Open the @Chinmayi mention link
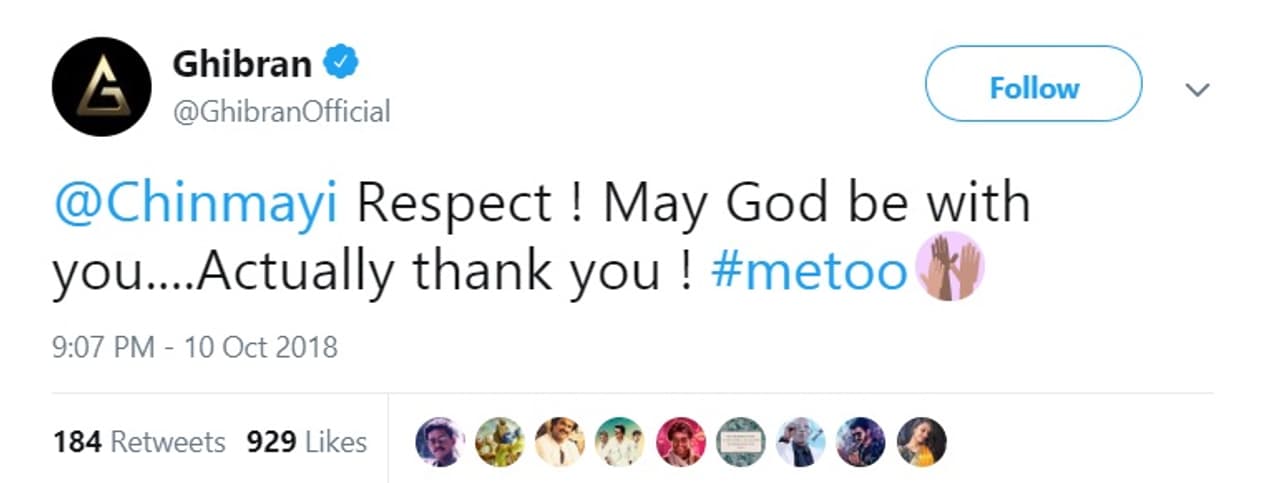Viewport: 1280px width, 483px height. pyautogui.click(x=196, y=204)
